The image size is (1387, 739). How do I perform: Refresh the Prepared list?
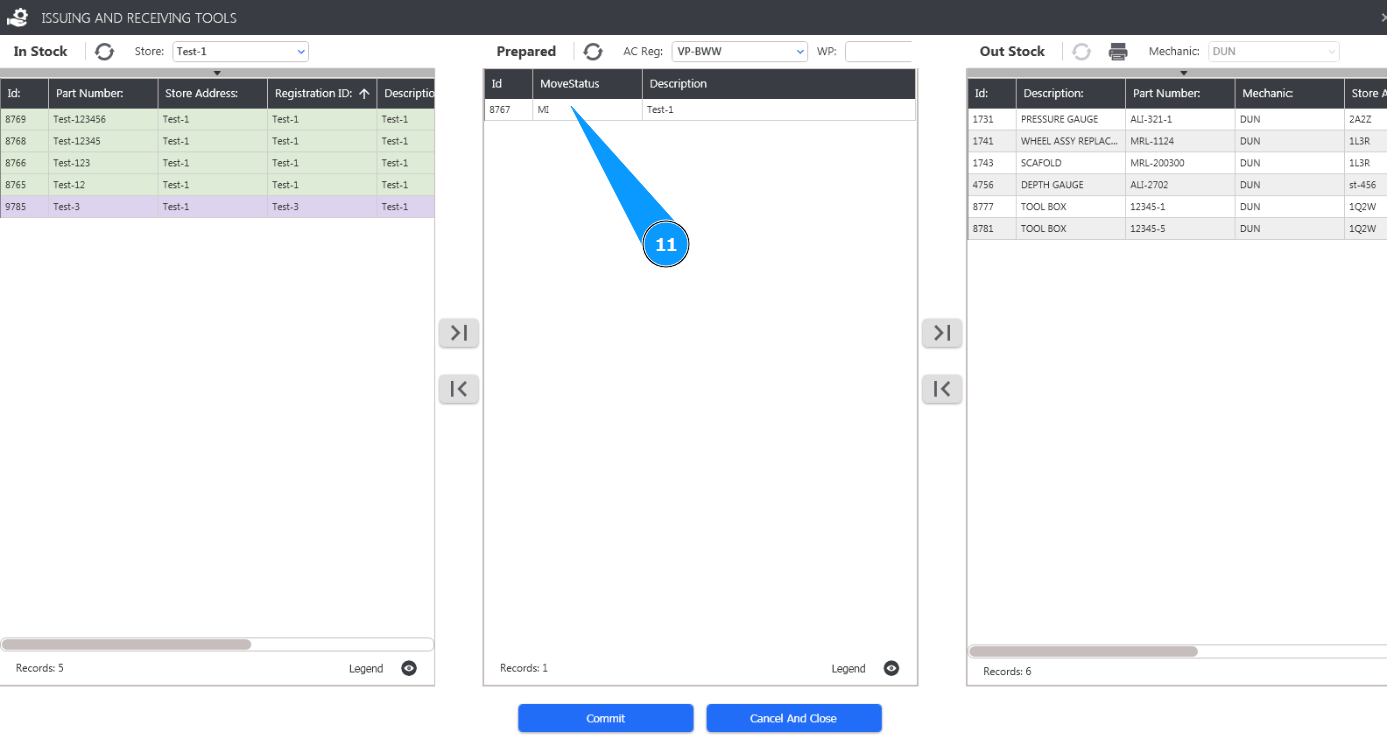593,51
